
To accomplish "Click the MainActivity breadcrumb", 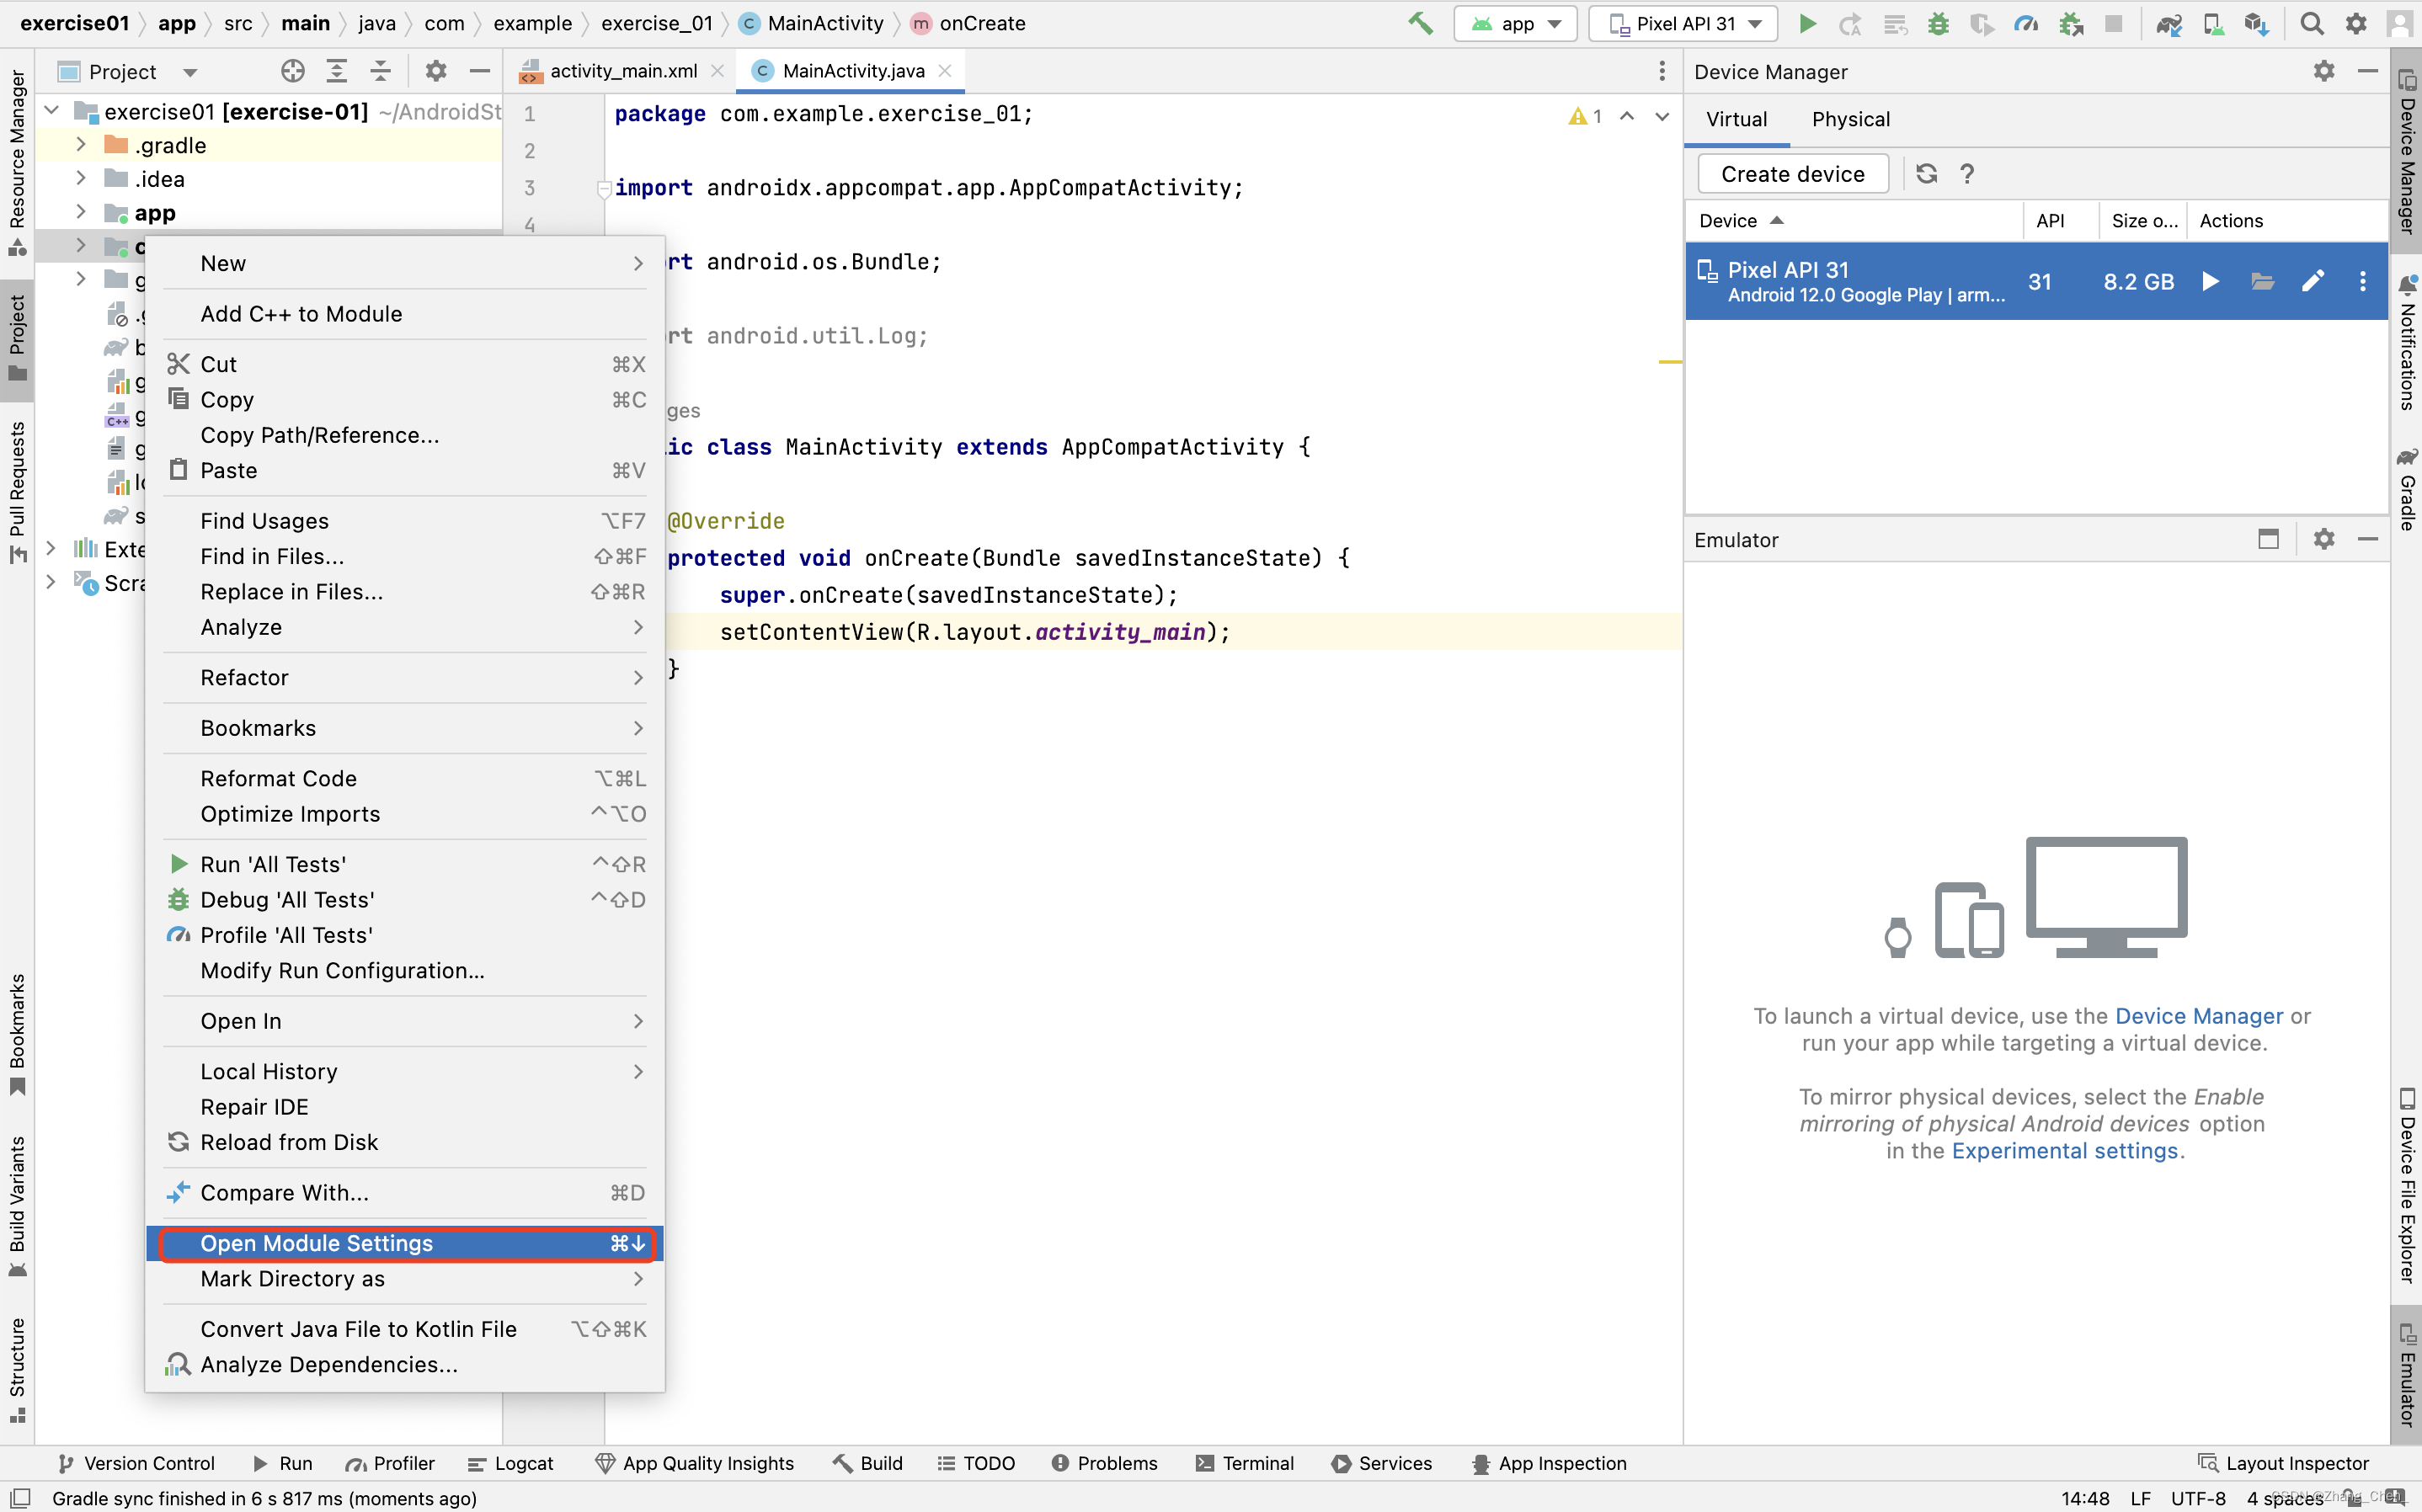I will coord(813,23).
